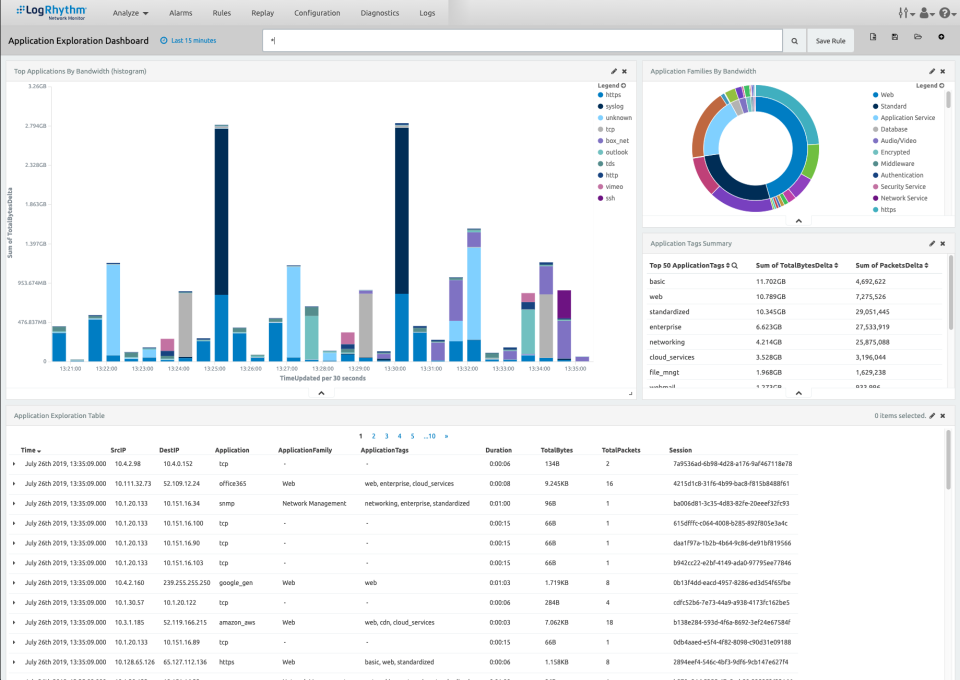
Task: Click the add panel plus icon
Action: pyautogui.click(x=941, y=37)
